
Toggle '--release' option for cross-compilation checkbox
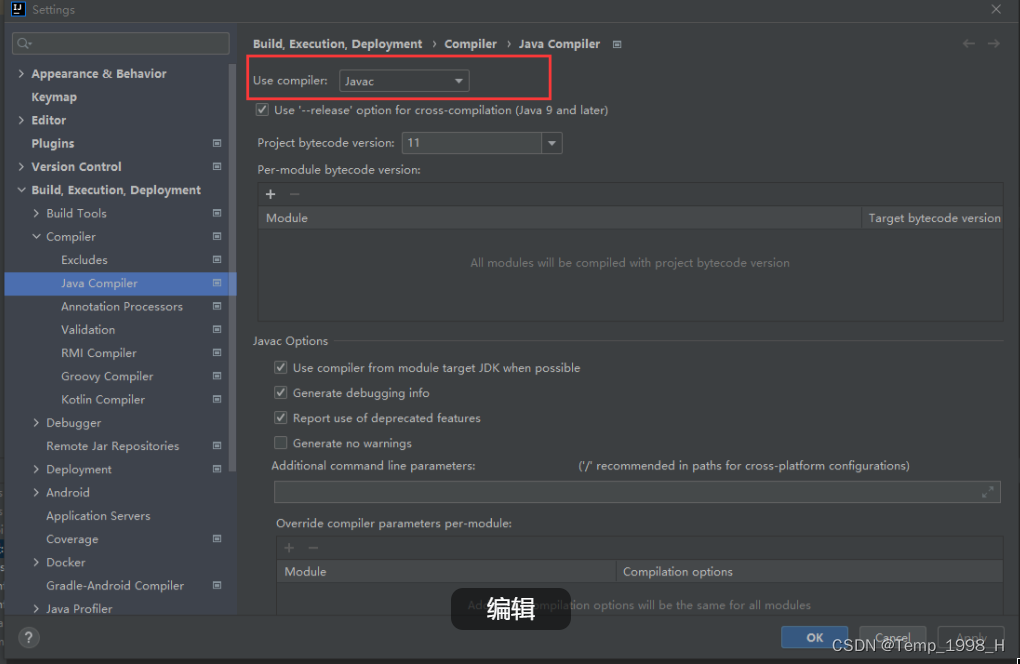pos(262,110)
